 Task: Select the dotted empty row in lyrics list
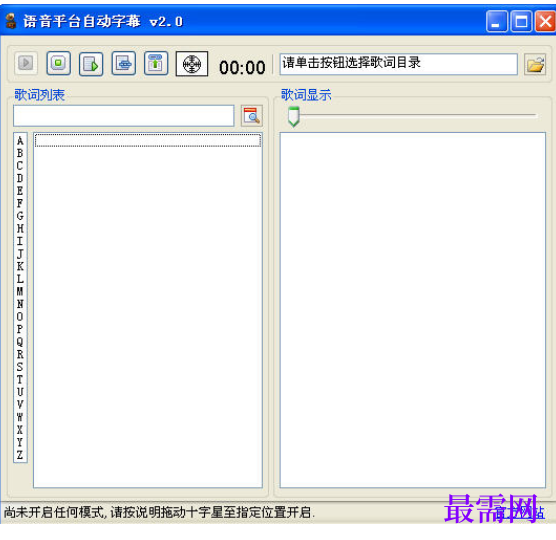148,140
